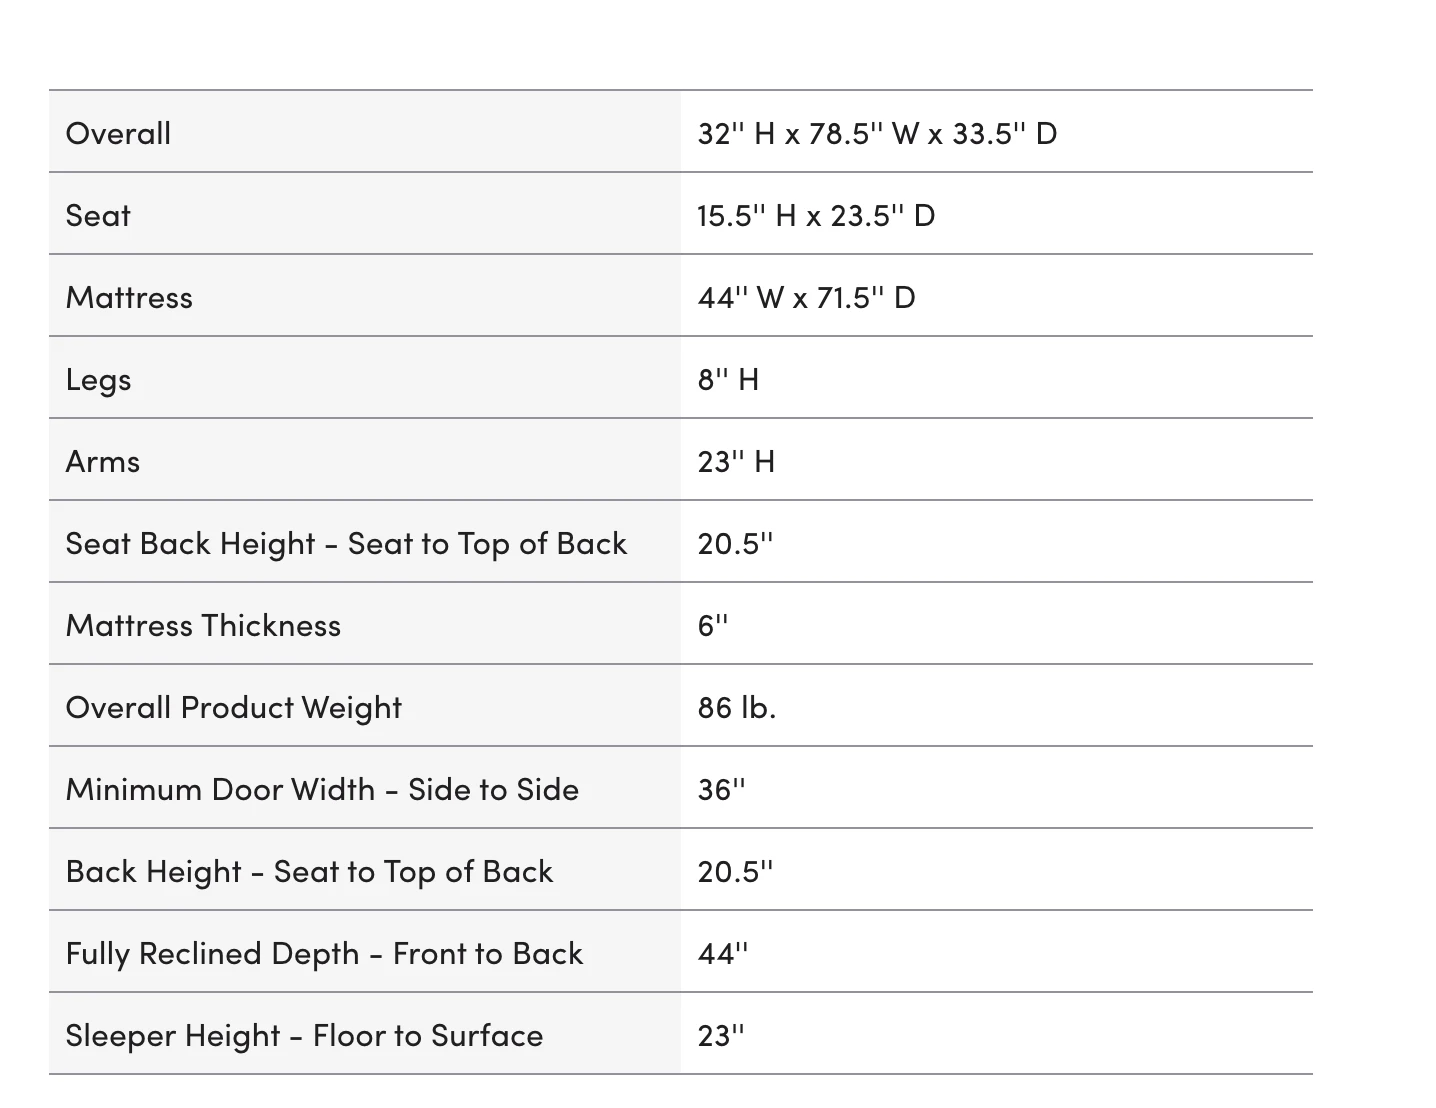Select Fully Reclined Depth - Front to Back label
The image size is (1436, 1108).
324,953
